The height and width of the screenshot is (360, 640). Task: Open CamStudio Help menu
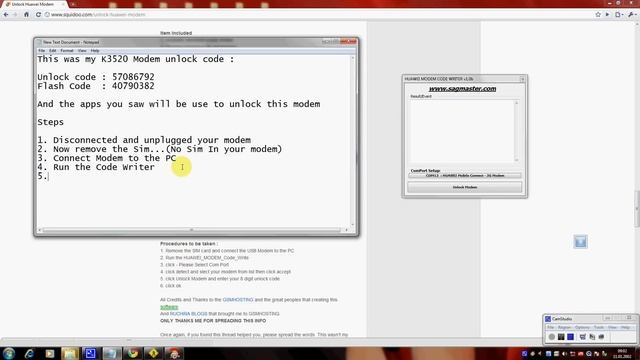pos(625,327)
